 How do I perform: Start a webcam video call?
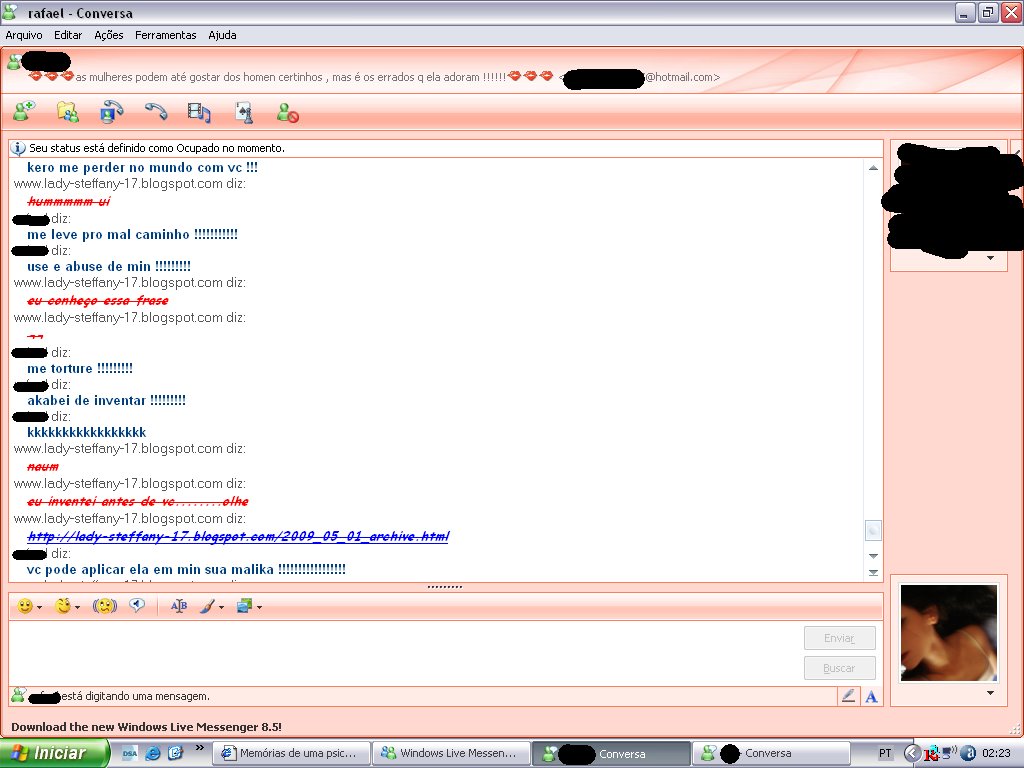(x=112, y=112)
